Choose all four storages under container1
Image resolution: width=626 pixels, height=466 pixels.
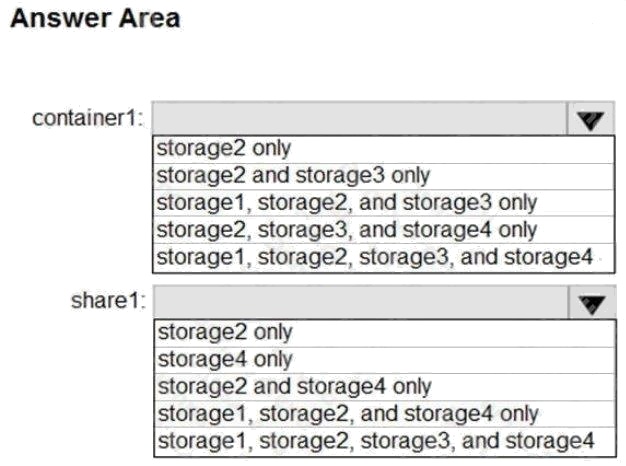tap(375, 257)
